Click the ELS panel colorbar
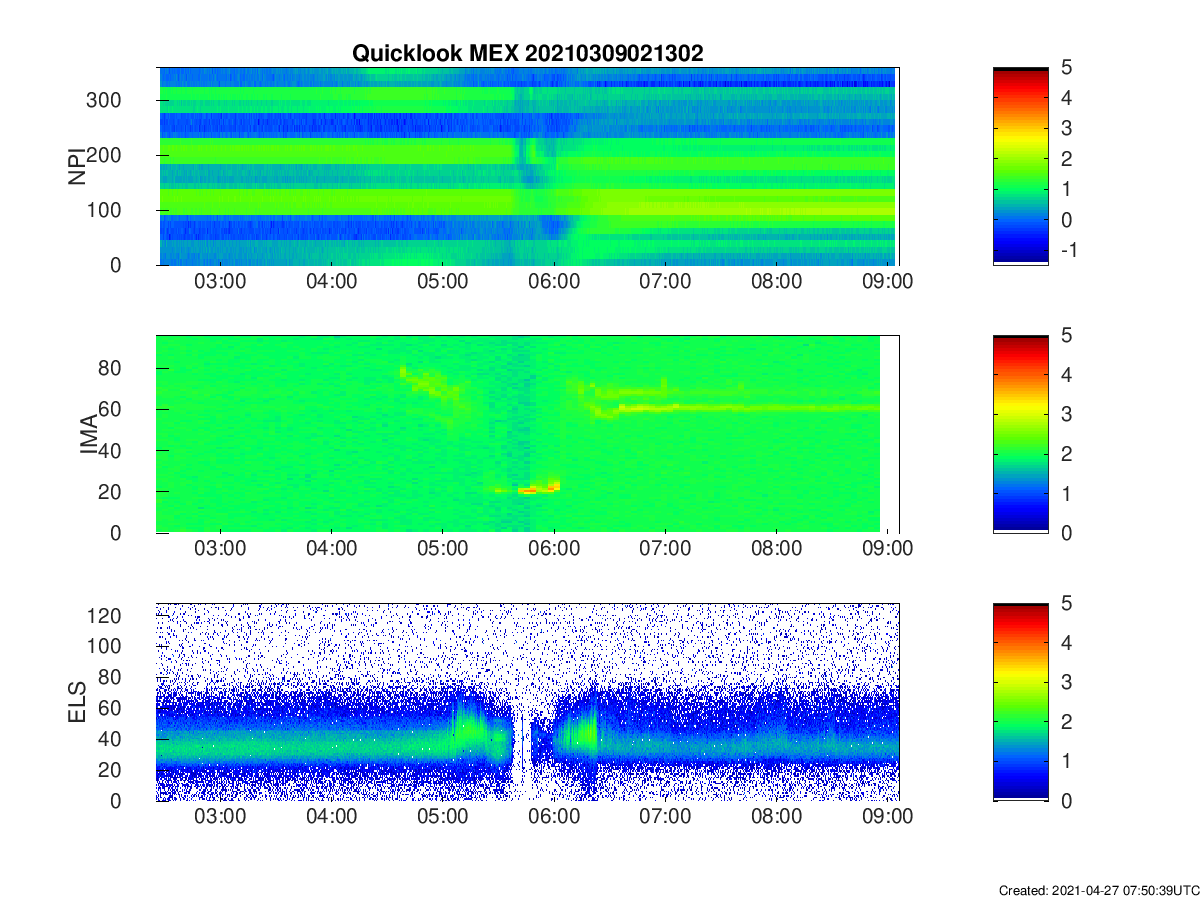Screen dimensions: 1200x900 coord(1021,702)
